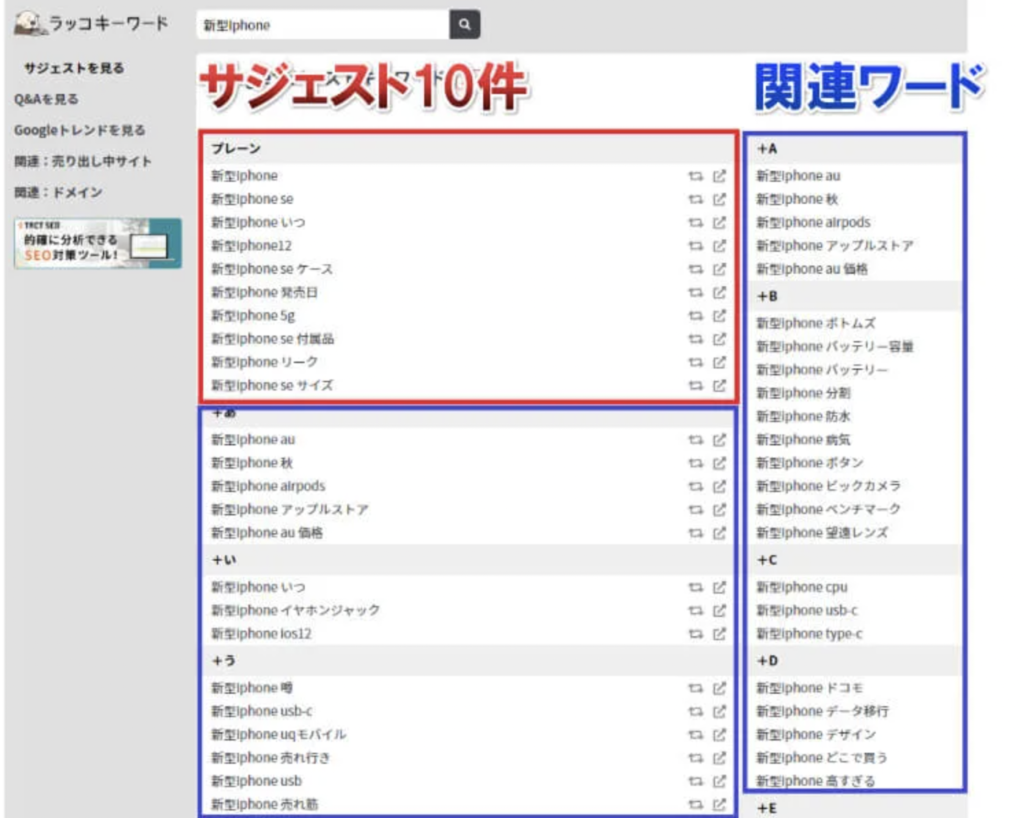Click 新型iphone データ移行 in related words
The width and height of the screenshot is (1024, 818).
point(823,712)
